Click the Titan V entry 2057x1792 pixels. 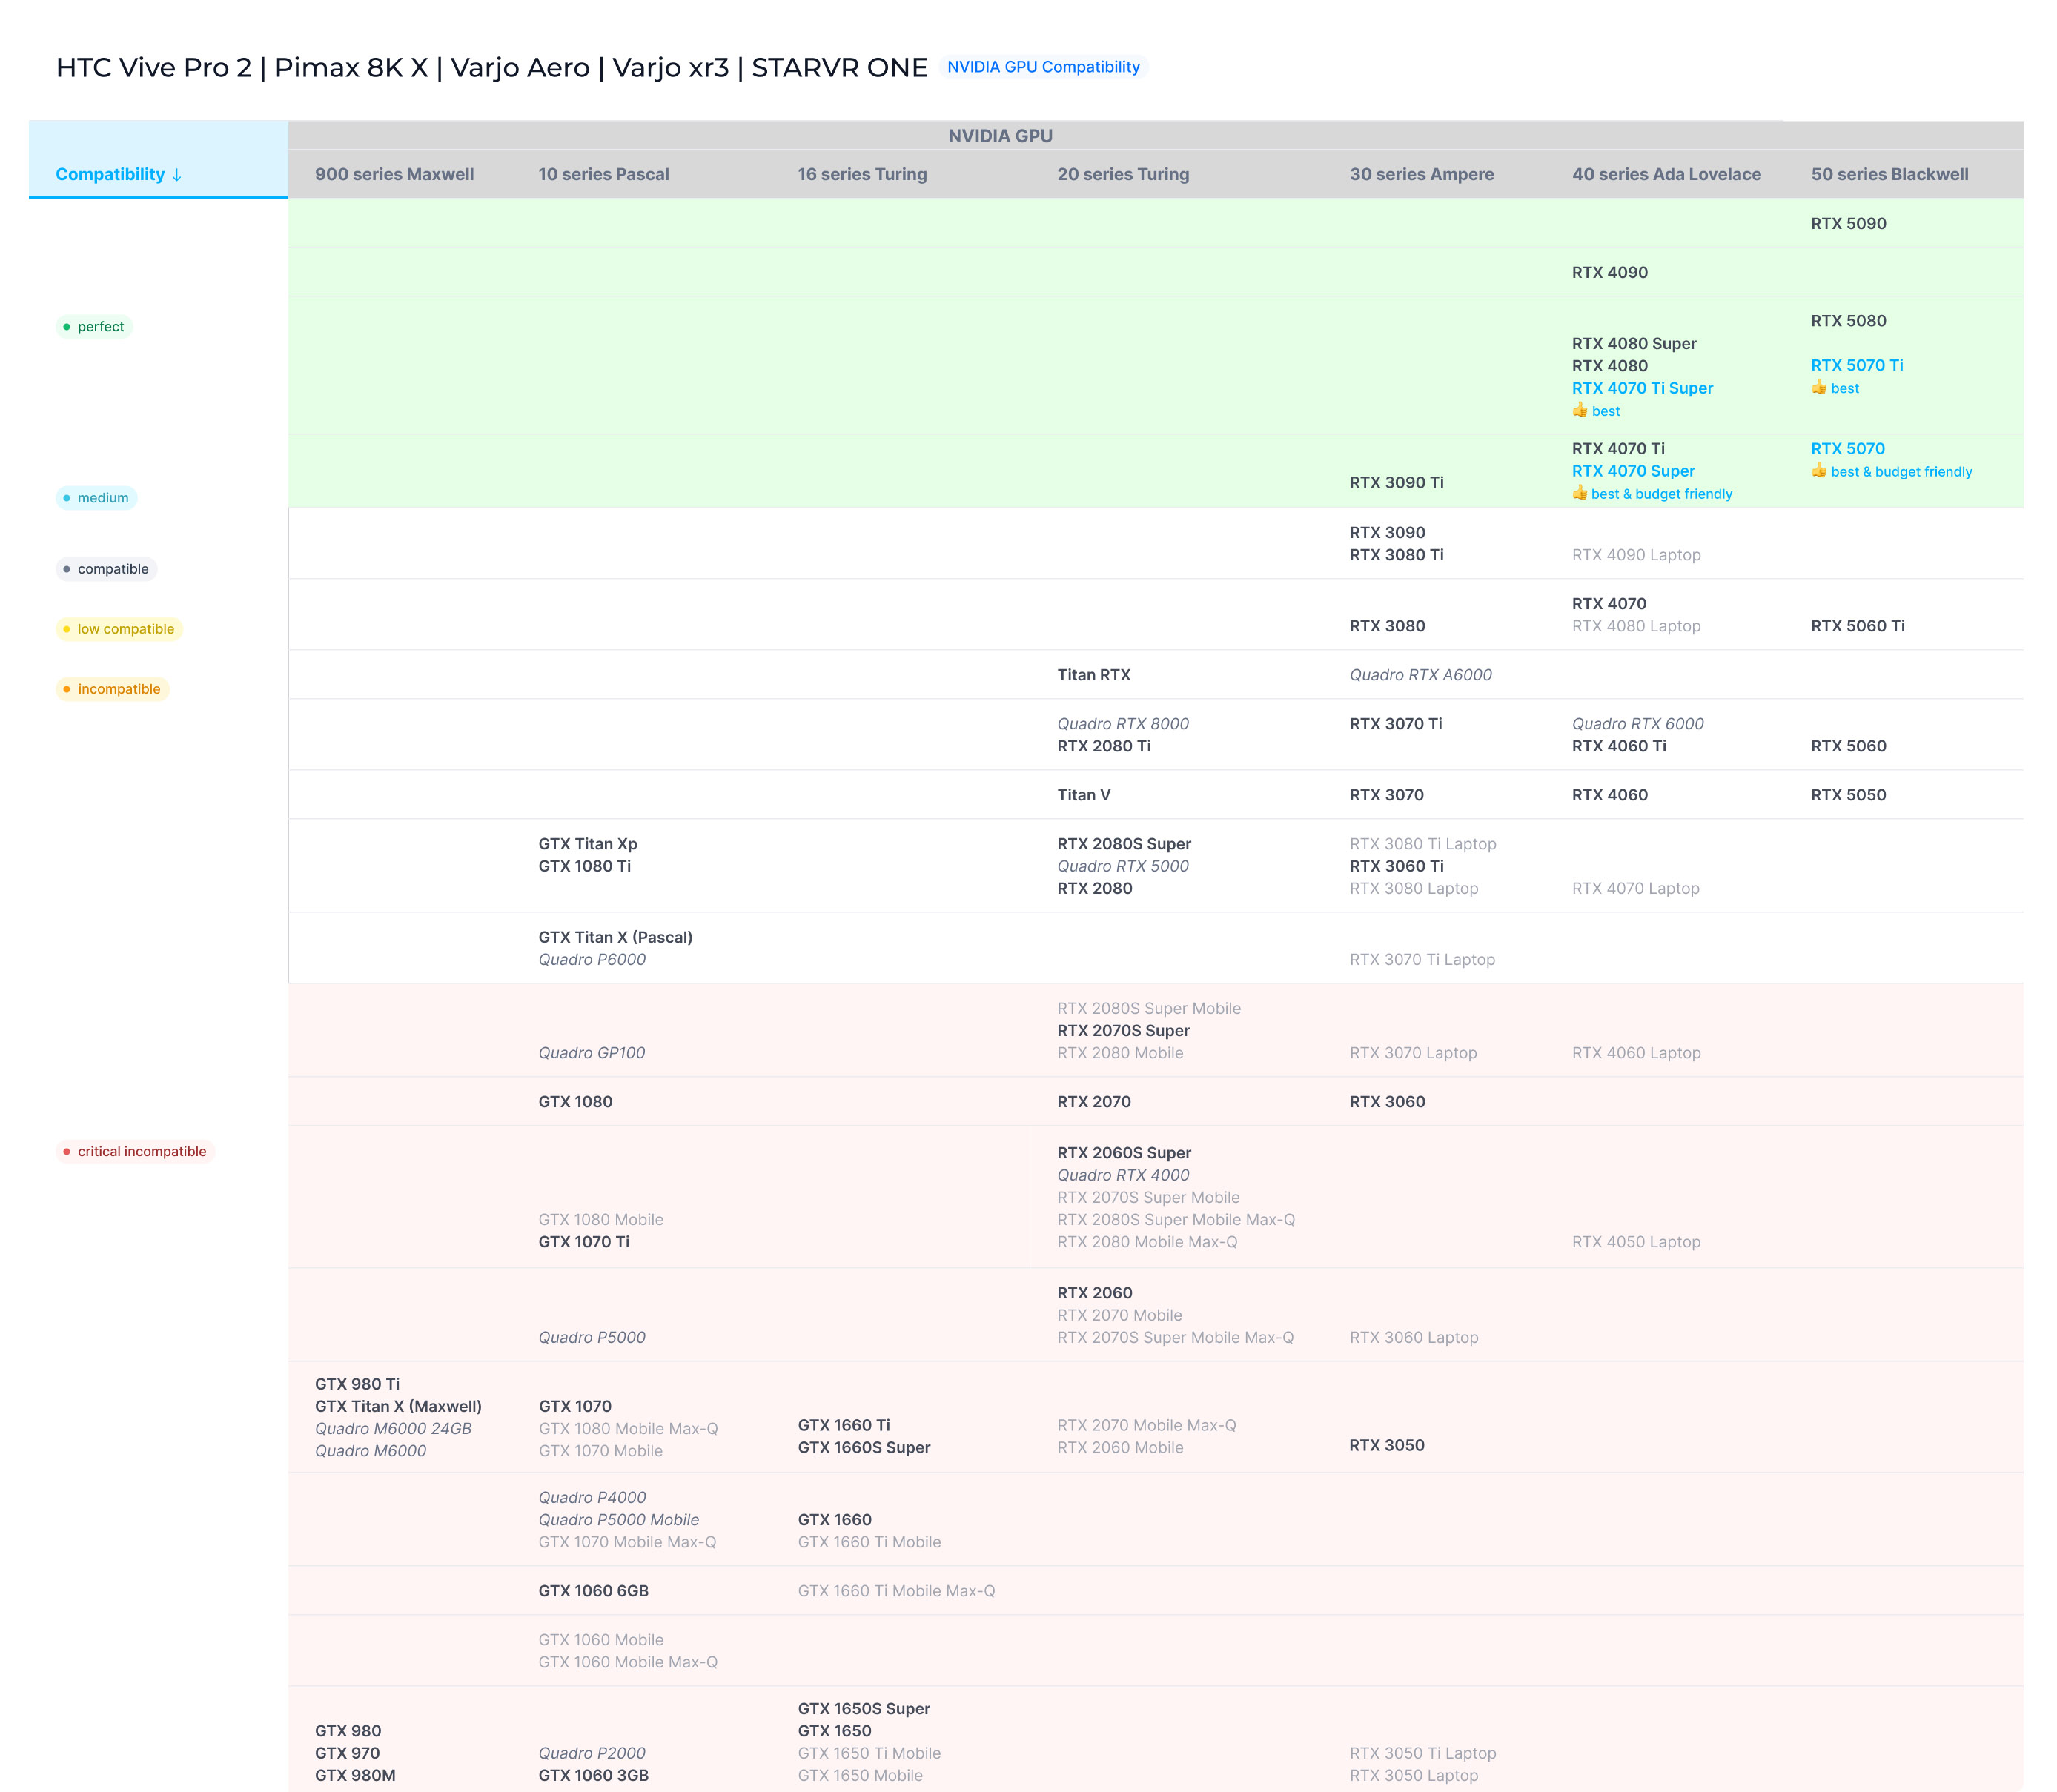point(1084,795)
